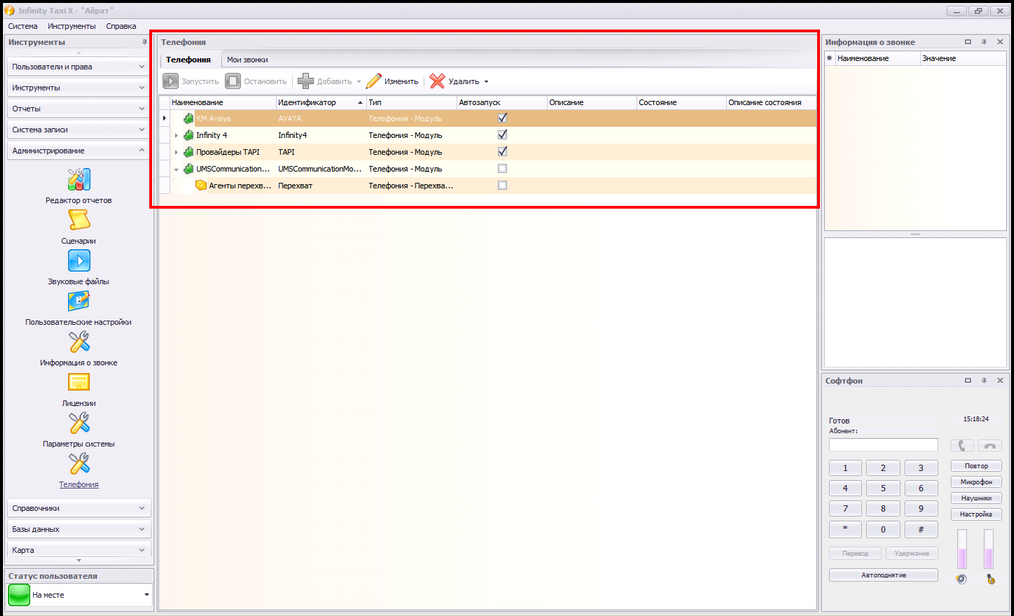Image resolution: width=1014 pixels, height=616 pixels.
Task: Click the Микрофон button
Action: pos(976,482)
